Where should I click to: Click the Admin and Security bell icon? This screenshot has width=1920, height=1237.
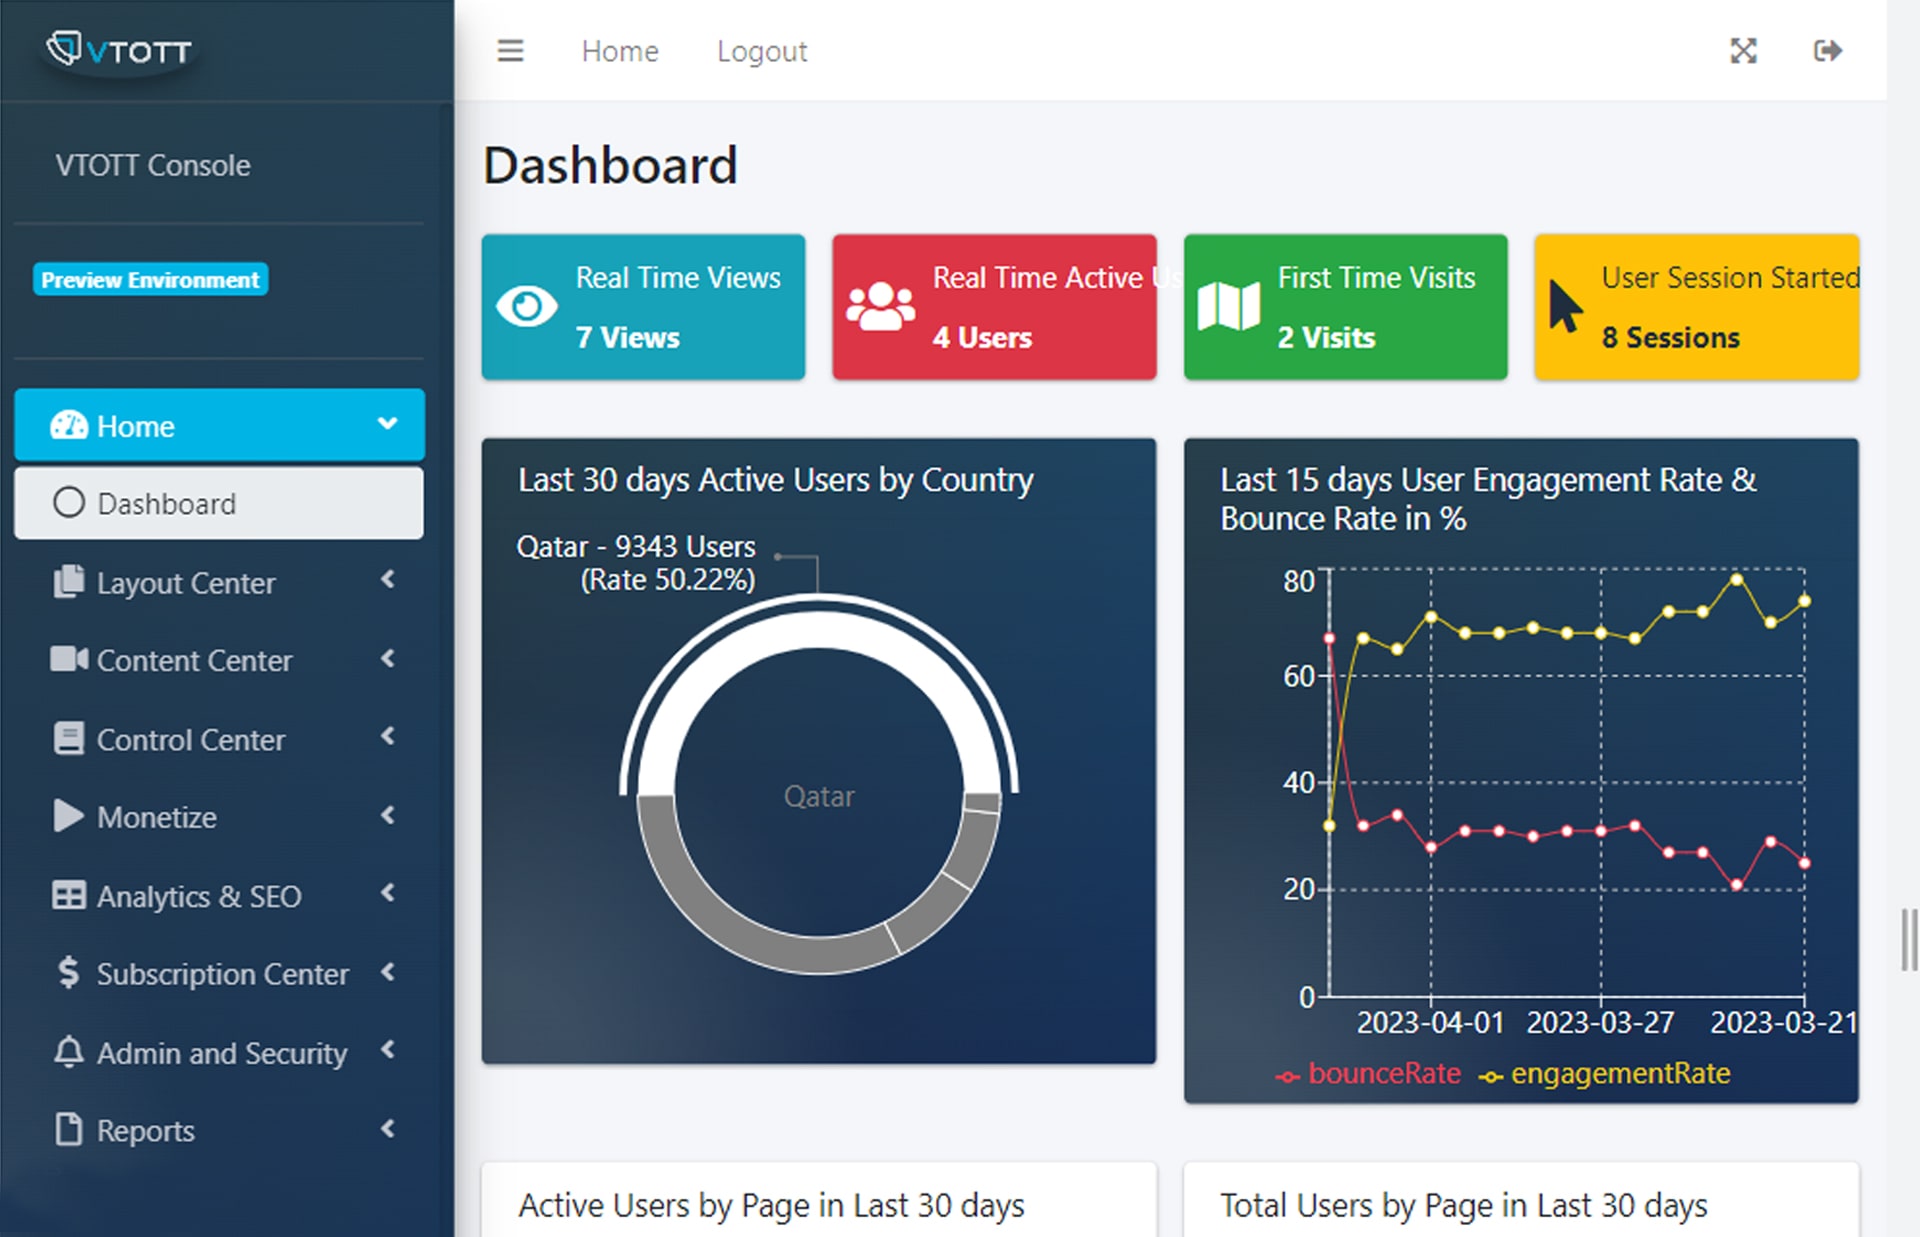pos(68,1051)
